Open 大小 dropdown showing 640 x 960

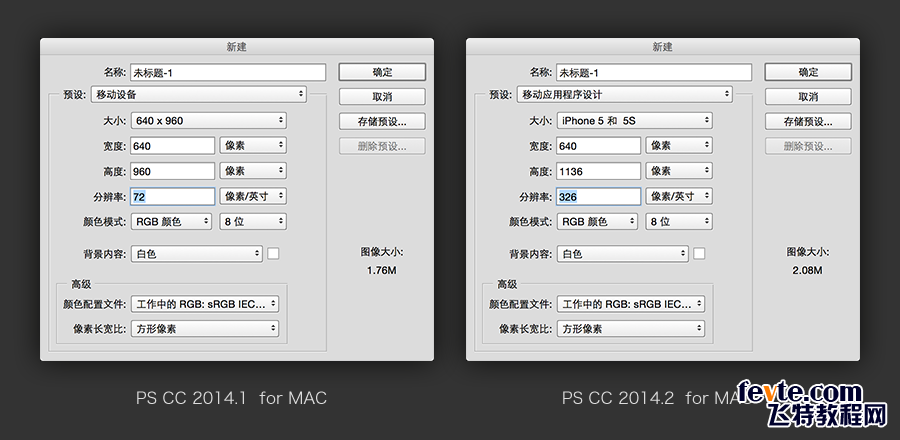coord(209,120)
